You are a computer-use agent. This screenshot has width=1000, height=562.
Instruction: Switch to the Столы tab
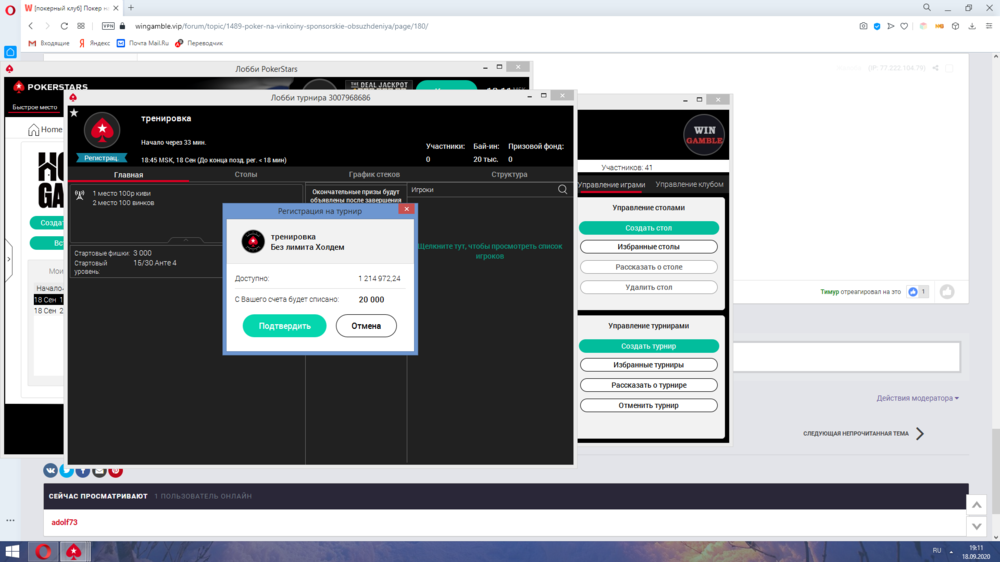pos(246,174)
